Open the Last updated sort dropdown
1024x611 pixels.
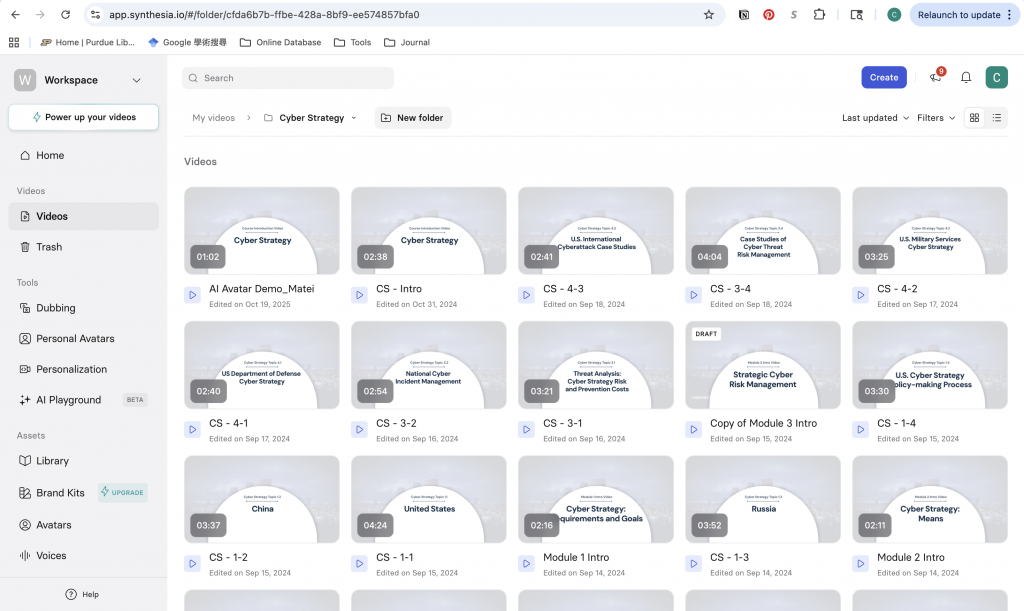(x=875, y=118)
